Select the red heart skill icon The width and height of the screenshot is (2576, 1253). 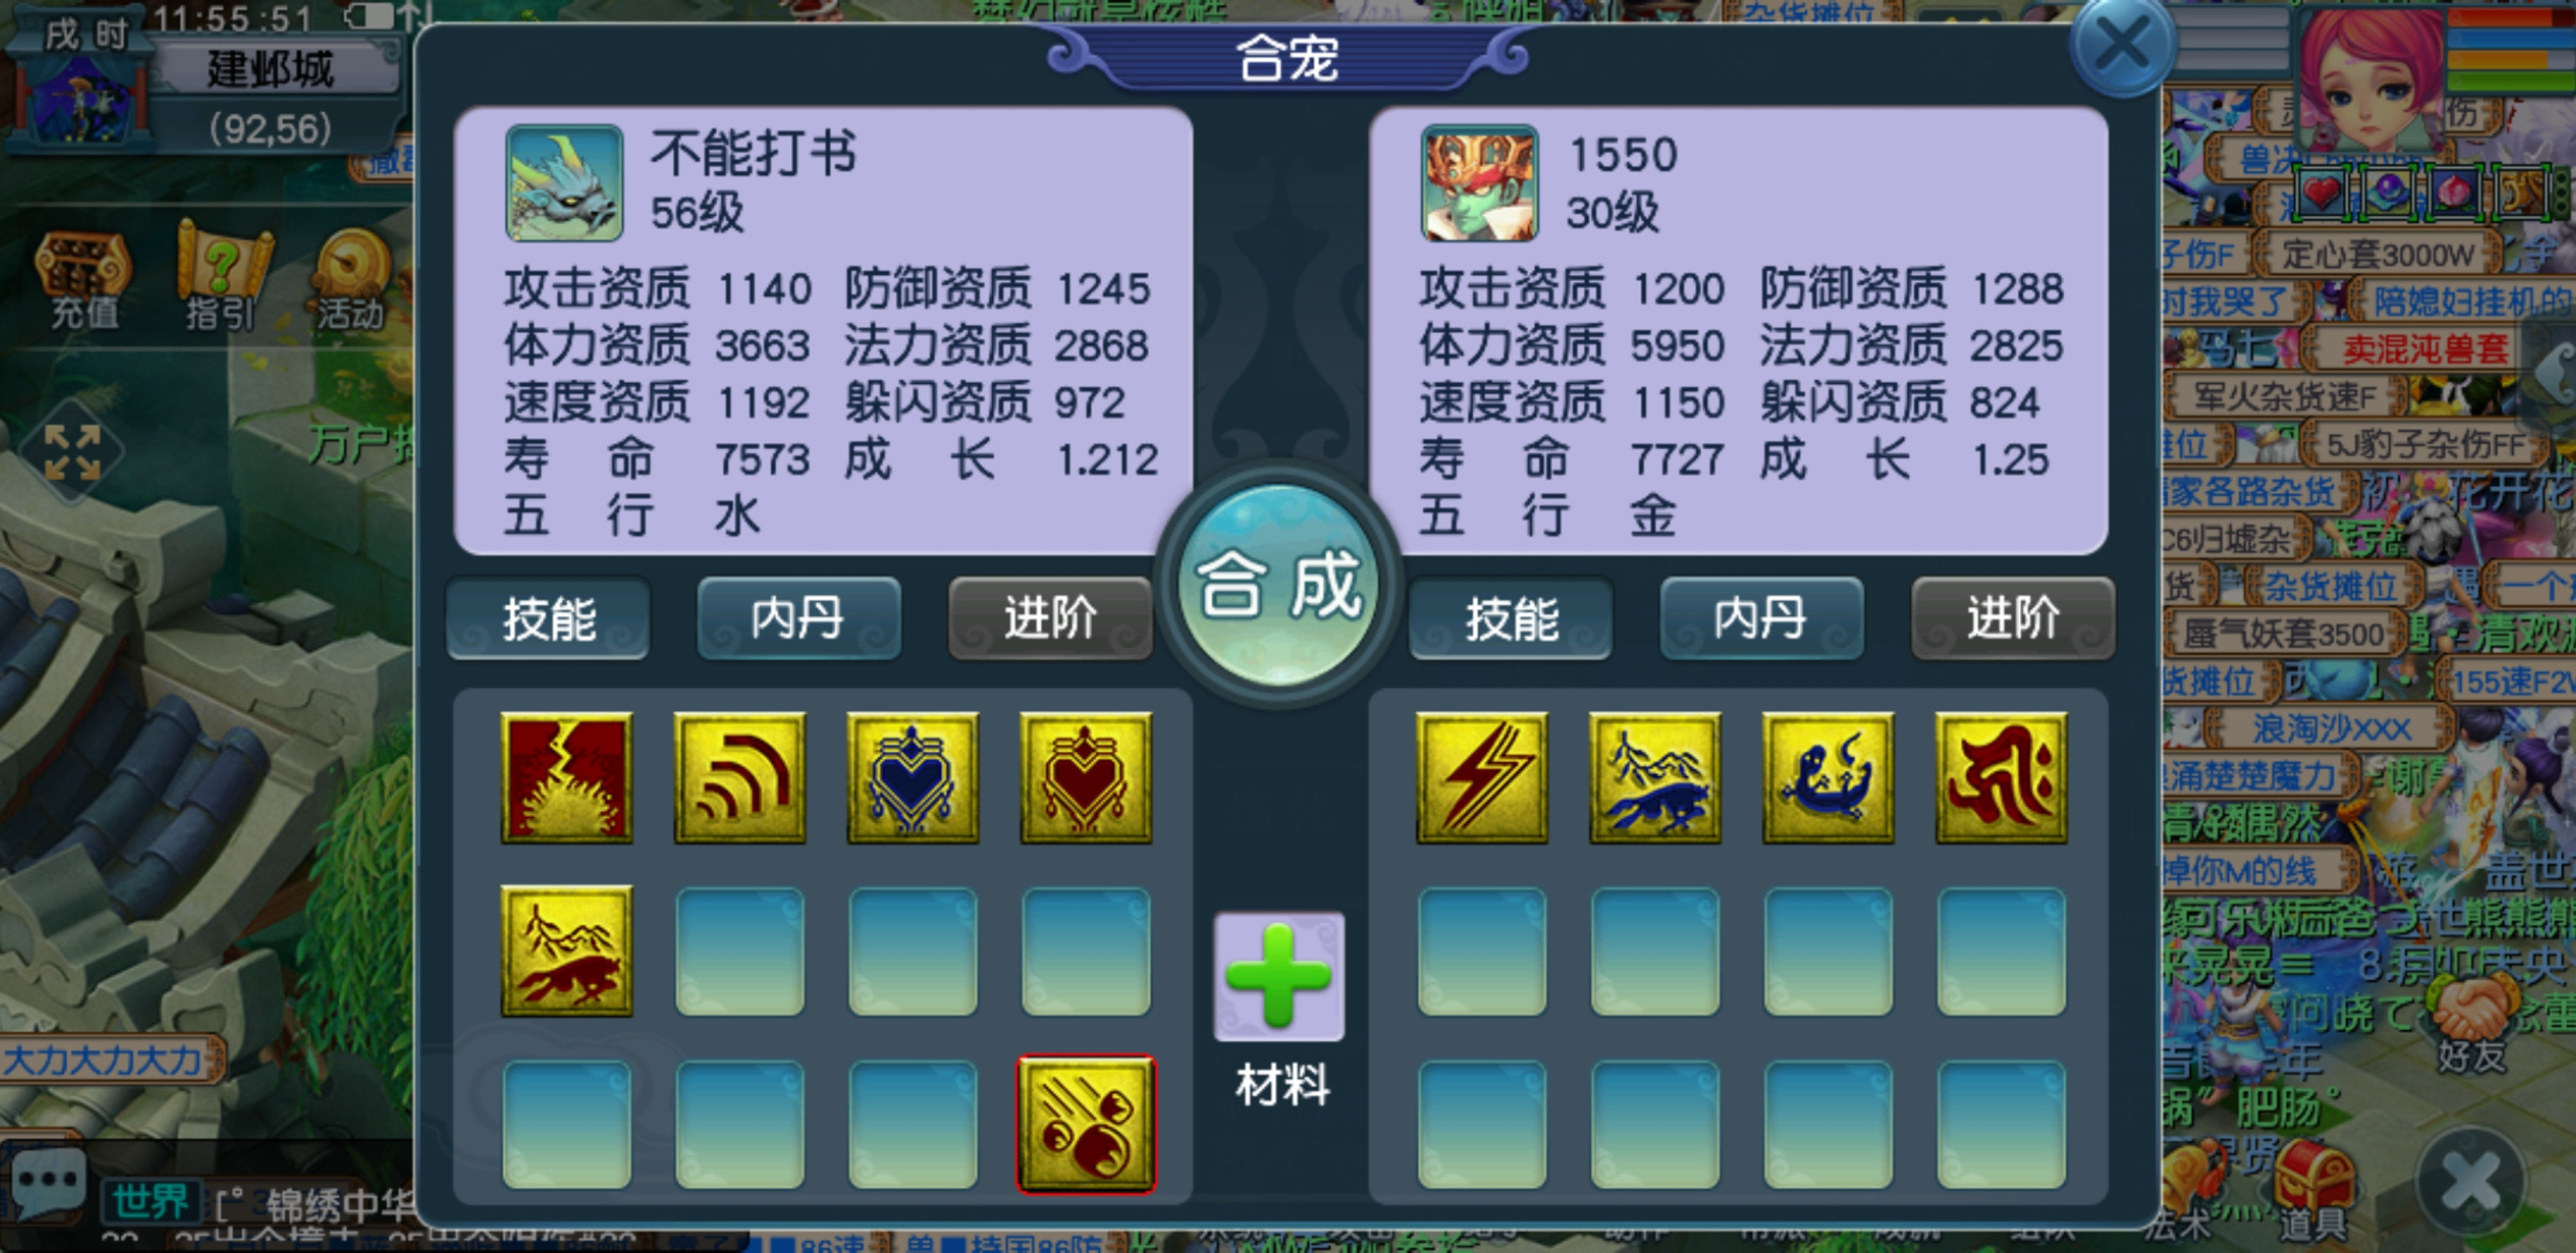[x=1086, y=777]
